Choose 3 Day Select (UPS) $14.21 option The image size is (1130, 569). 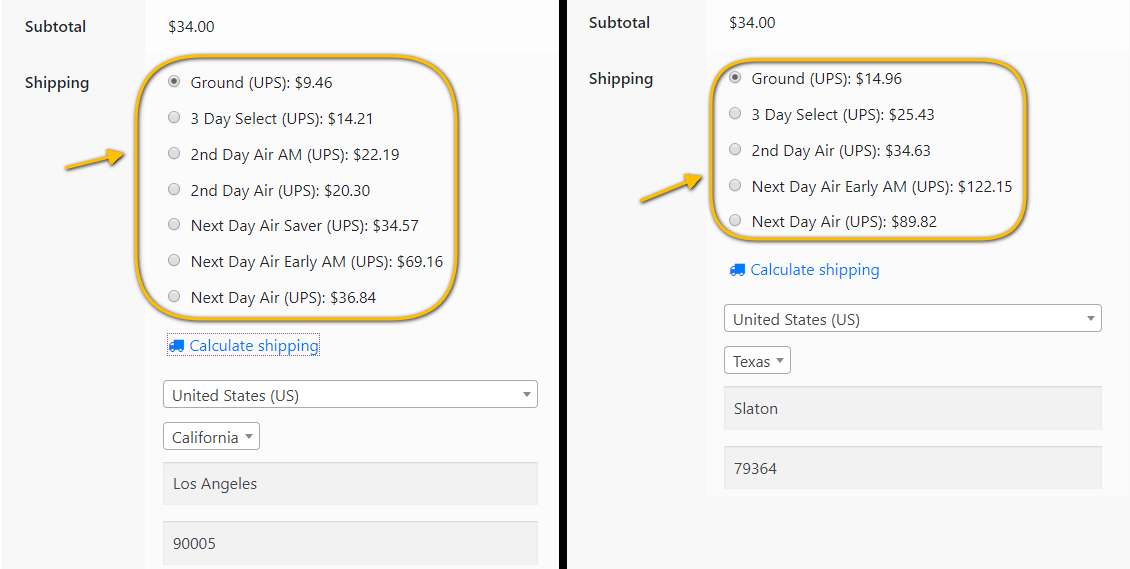(x=174, y=118)
